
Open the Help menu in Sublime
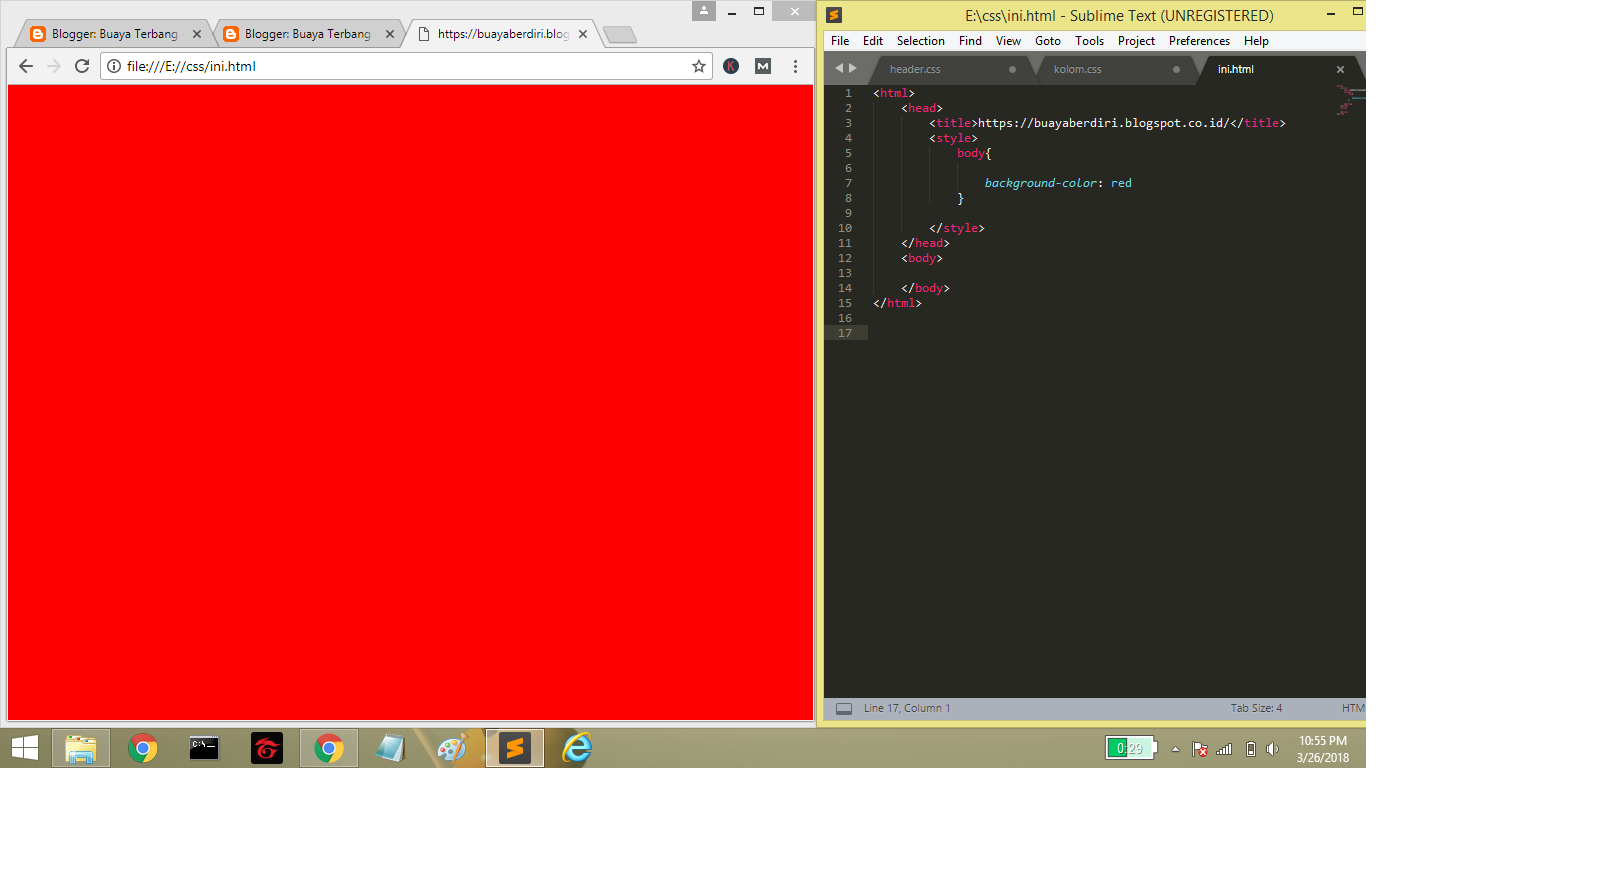click(1256, 41)
